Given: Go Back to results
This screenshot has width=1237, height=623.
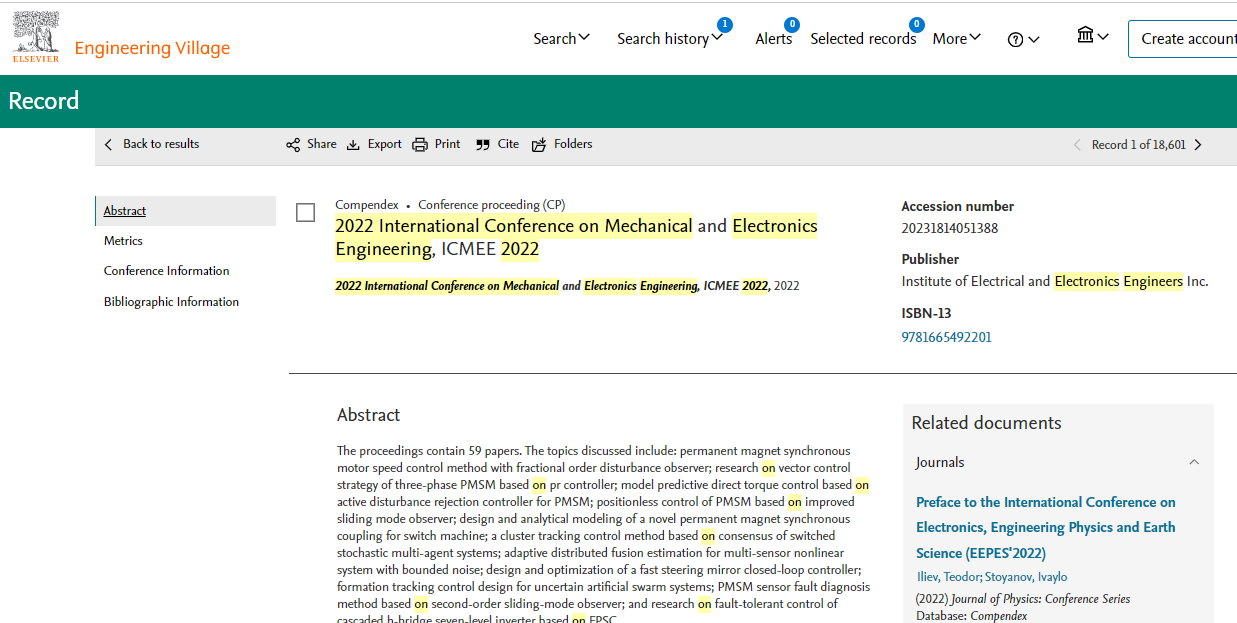Looking at the screenshot, I should 152,144.
